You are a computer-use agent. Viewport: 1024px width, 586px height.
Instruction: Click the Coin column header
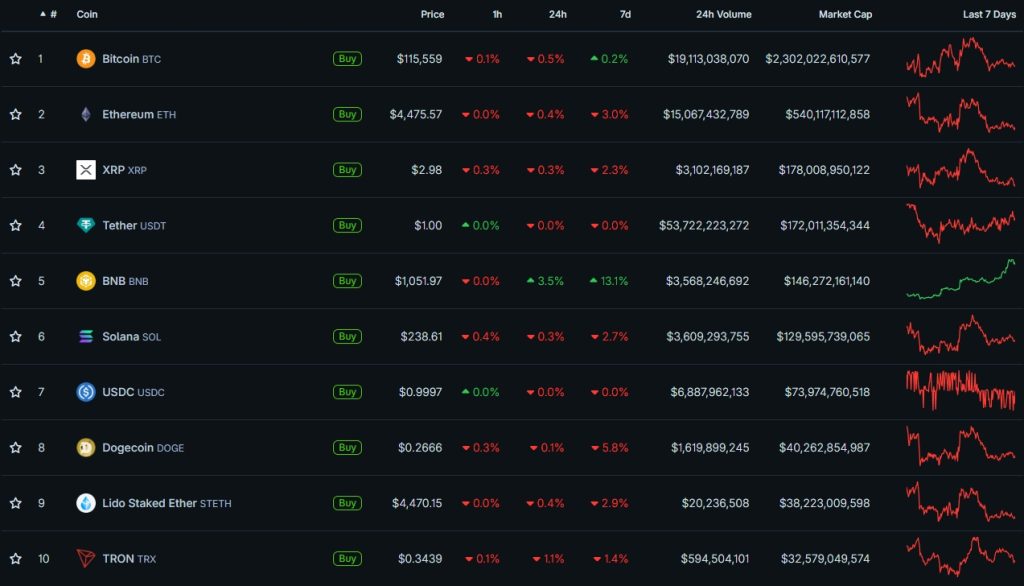pyautogui.click(x=87, y=15)
